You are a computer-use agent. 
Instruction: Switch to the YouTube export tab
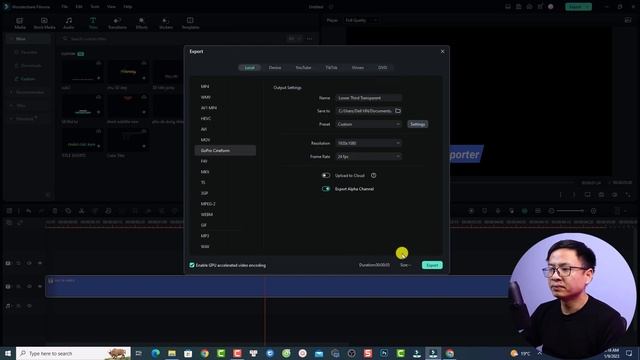[303, 68]
